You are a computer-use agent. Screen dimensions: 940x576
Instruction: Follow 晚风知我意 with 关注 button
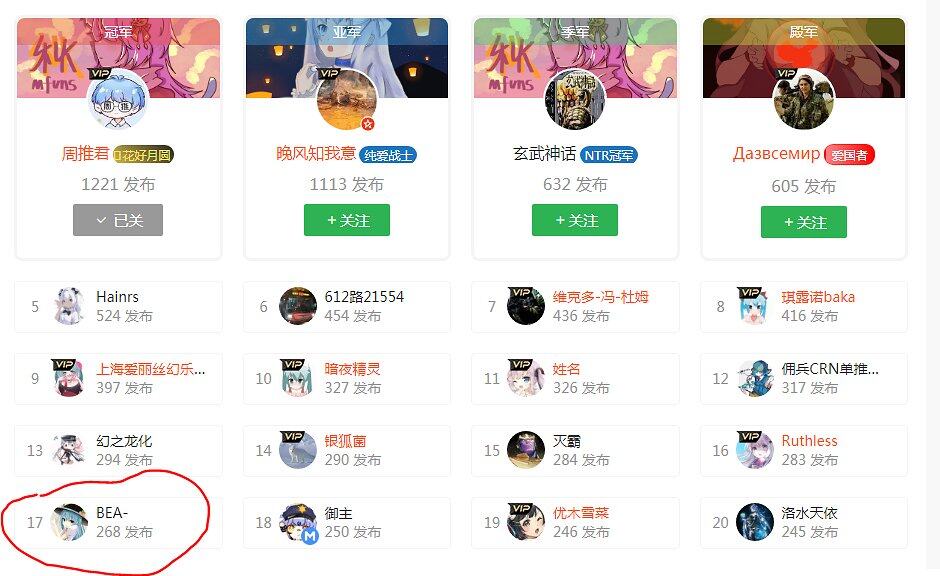[347, 220]
